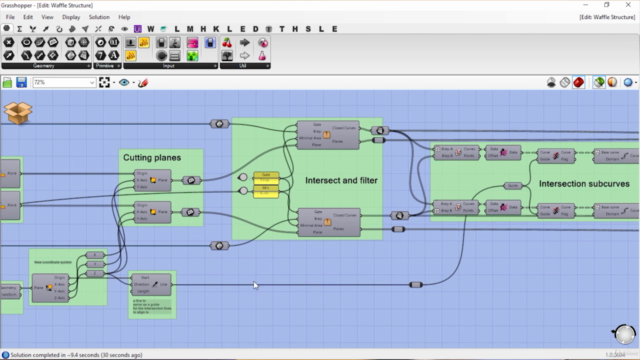
Task: Switch to the K plugin tab
Action: 216,29
